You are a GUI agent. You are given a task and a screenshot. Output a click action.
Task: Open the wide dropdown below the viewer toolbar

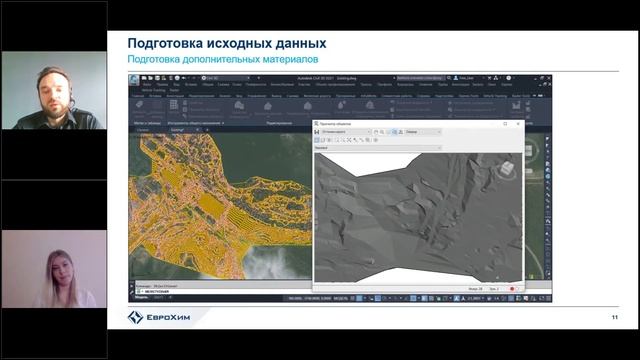[x=378, y=148]
